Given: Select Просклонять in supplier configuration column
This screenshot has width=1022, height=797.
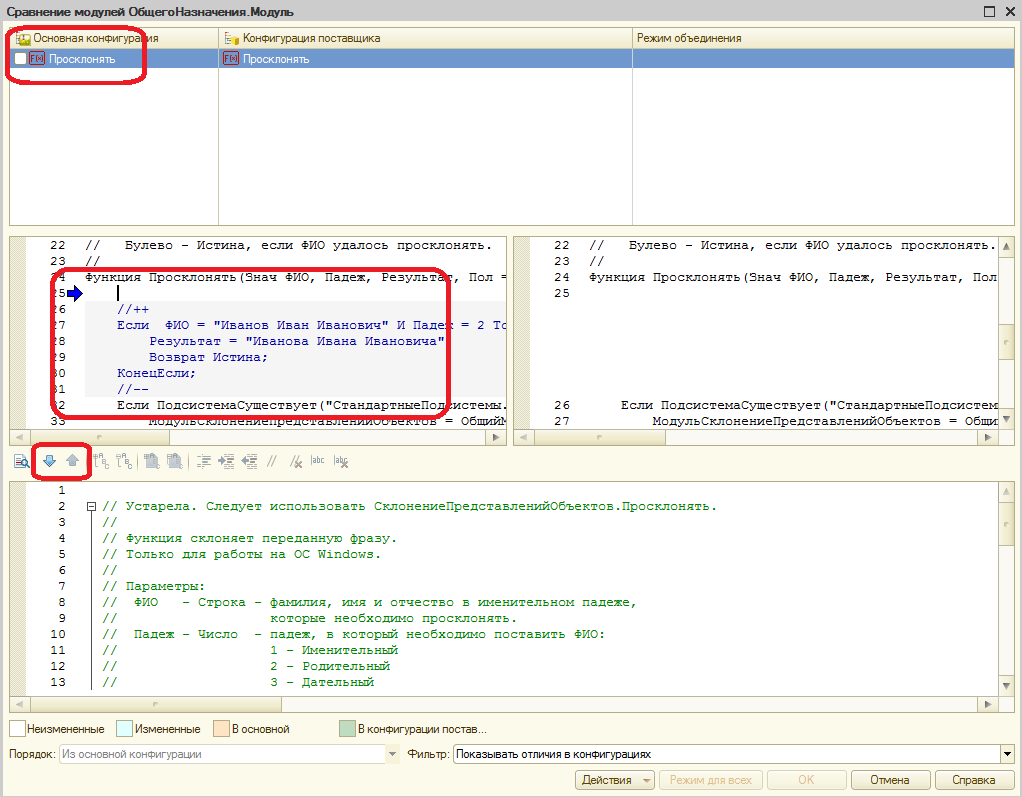Looking at the screenshot, I should click(276, 59).
